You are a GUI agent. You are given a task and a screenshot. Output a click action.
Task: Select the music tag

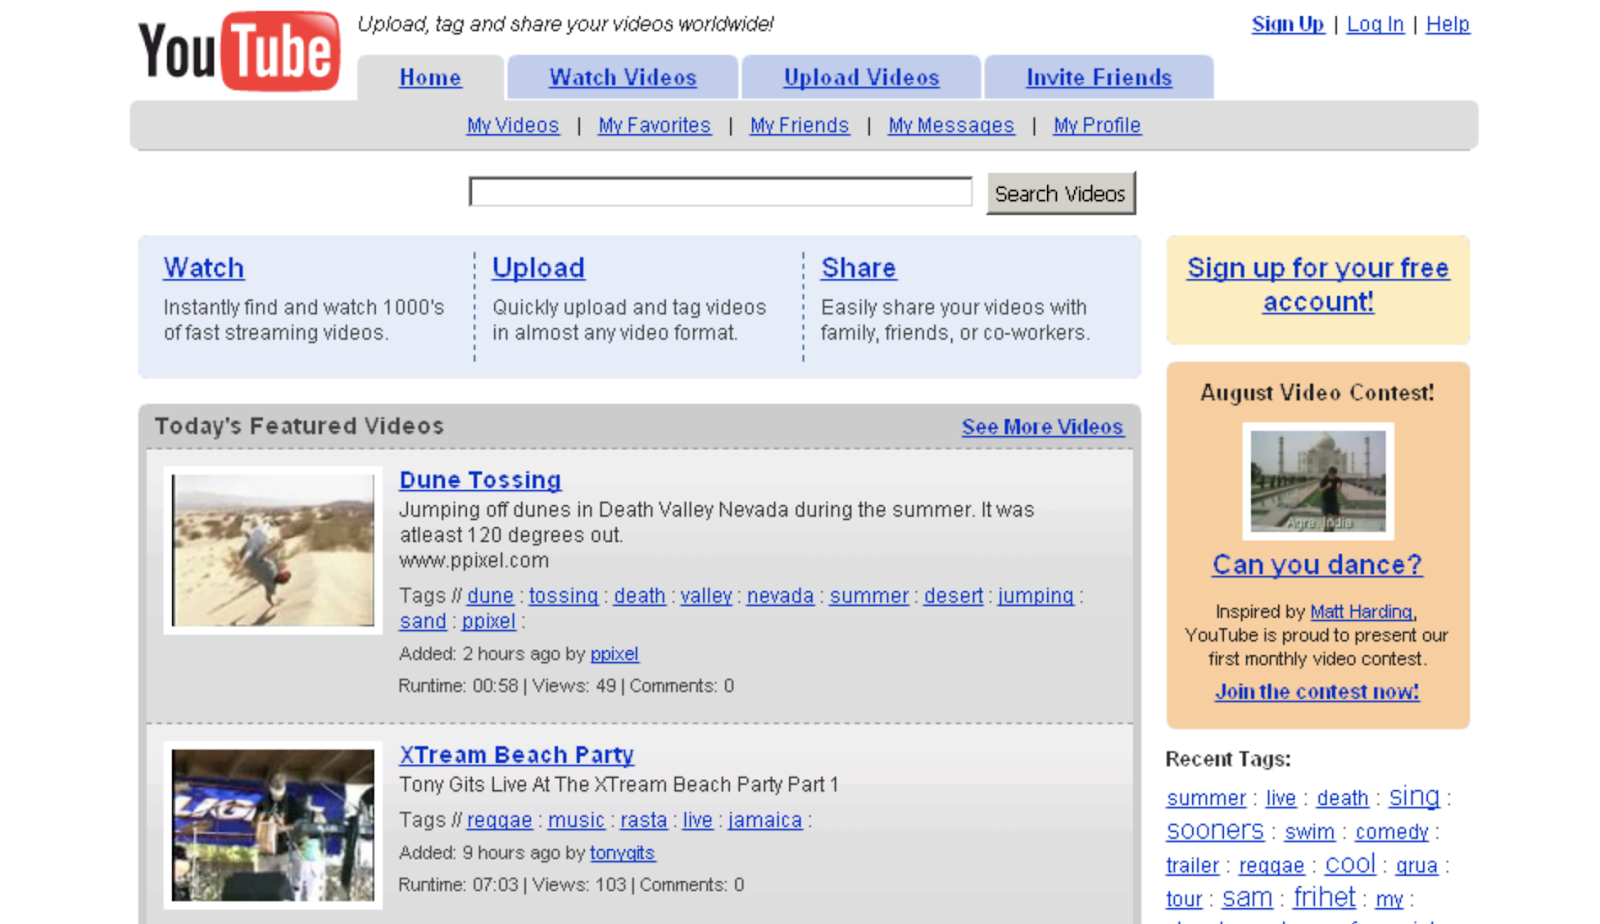[x=576, y=820]
